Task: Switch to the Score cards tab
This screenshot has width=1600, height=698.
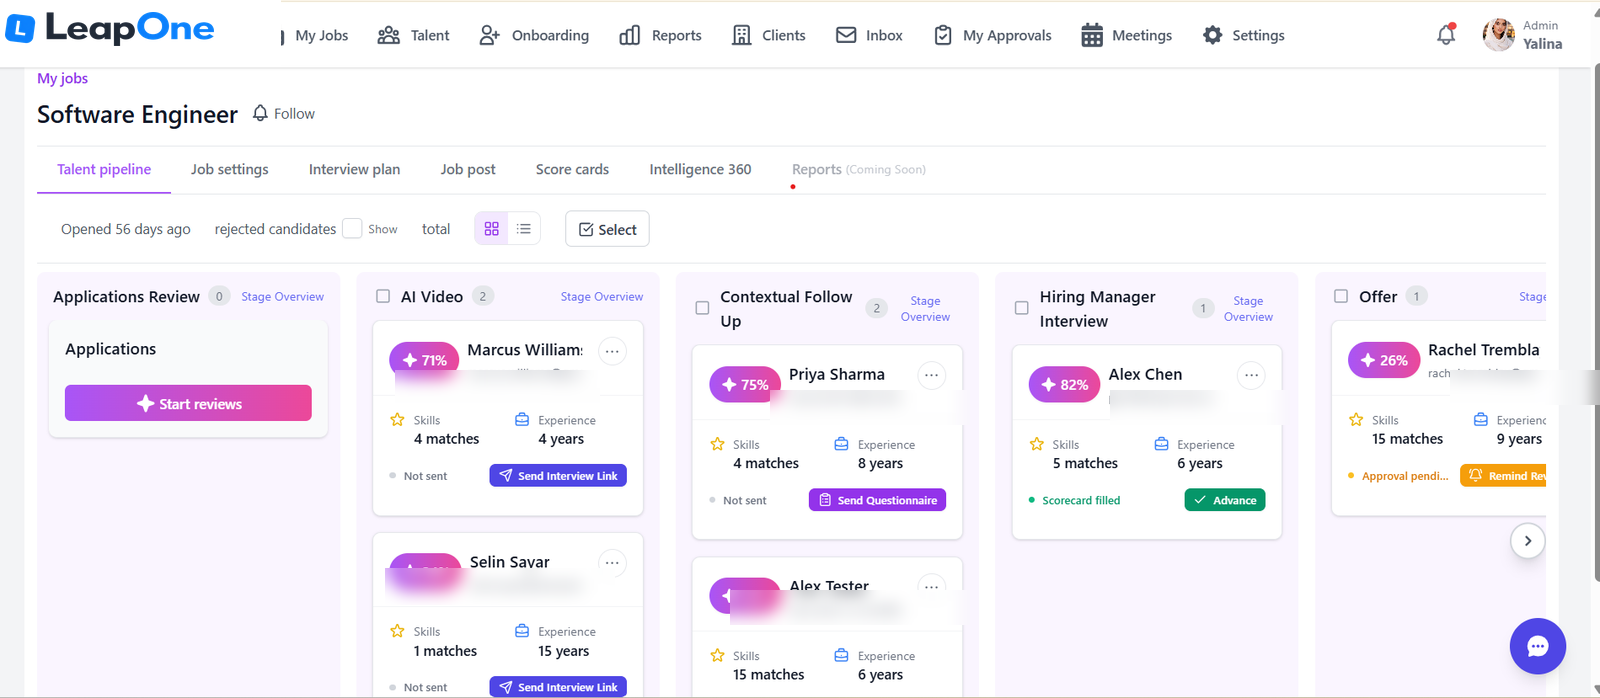Action: [x=572, y=169]
